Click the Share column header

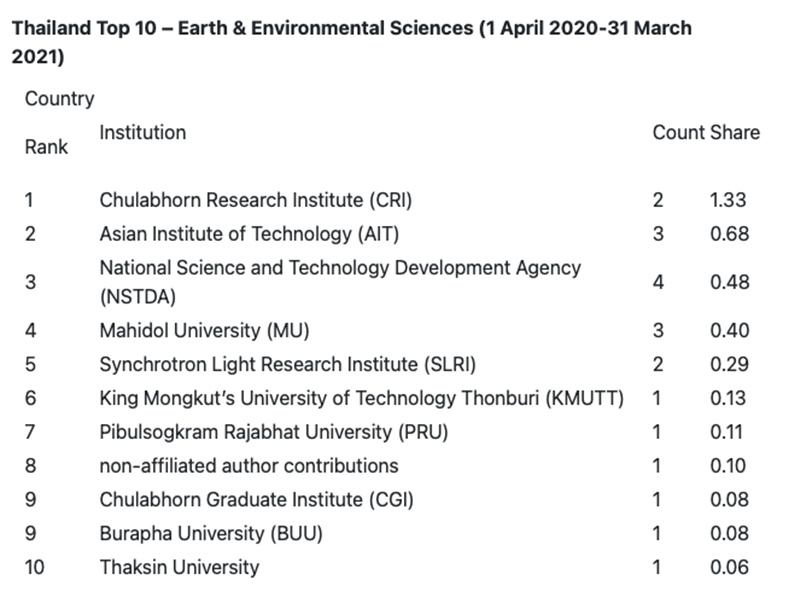click(735, 132)
